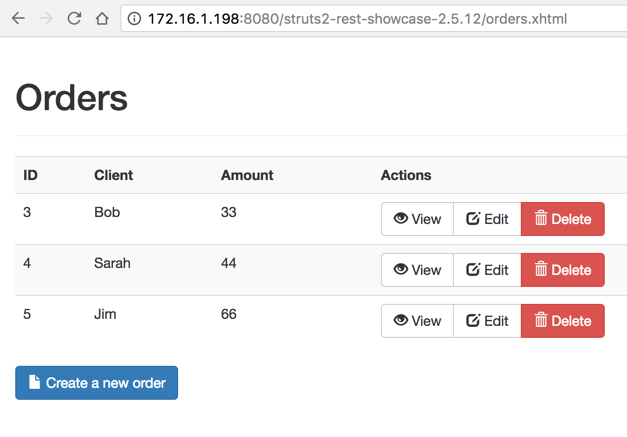Click the Orders page heading

tap(72, 98)
